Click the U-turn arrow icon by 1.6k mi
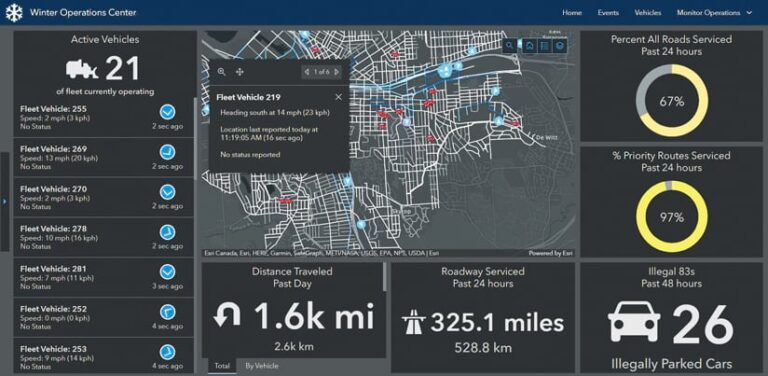The image size is (768, 376). [x=227, y=316]
